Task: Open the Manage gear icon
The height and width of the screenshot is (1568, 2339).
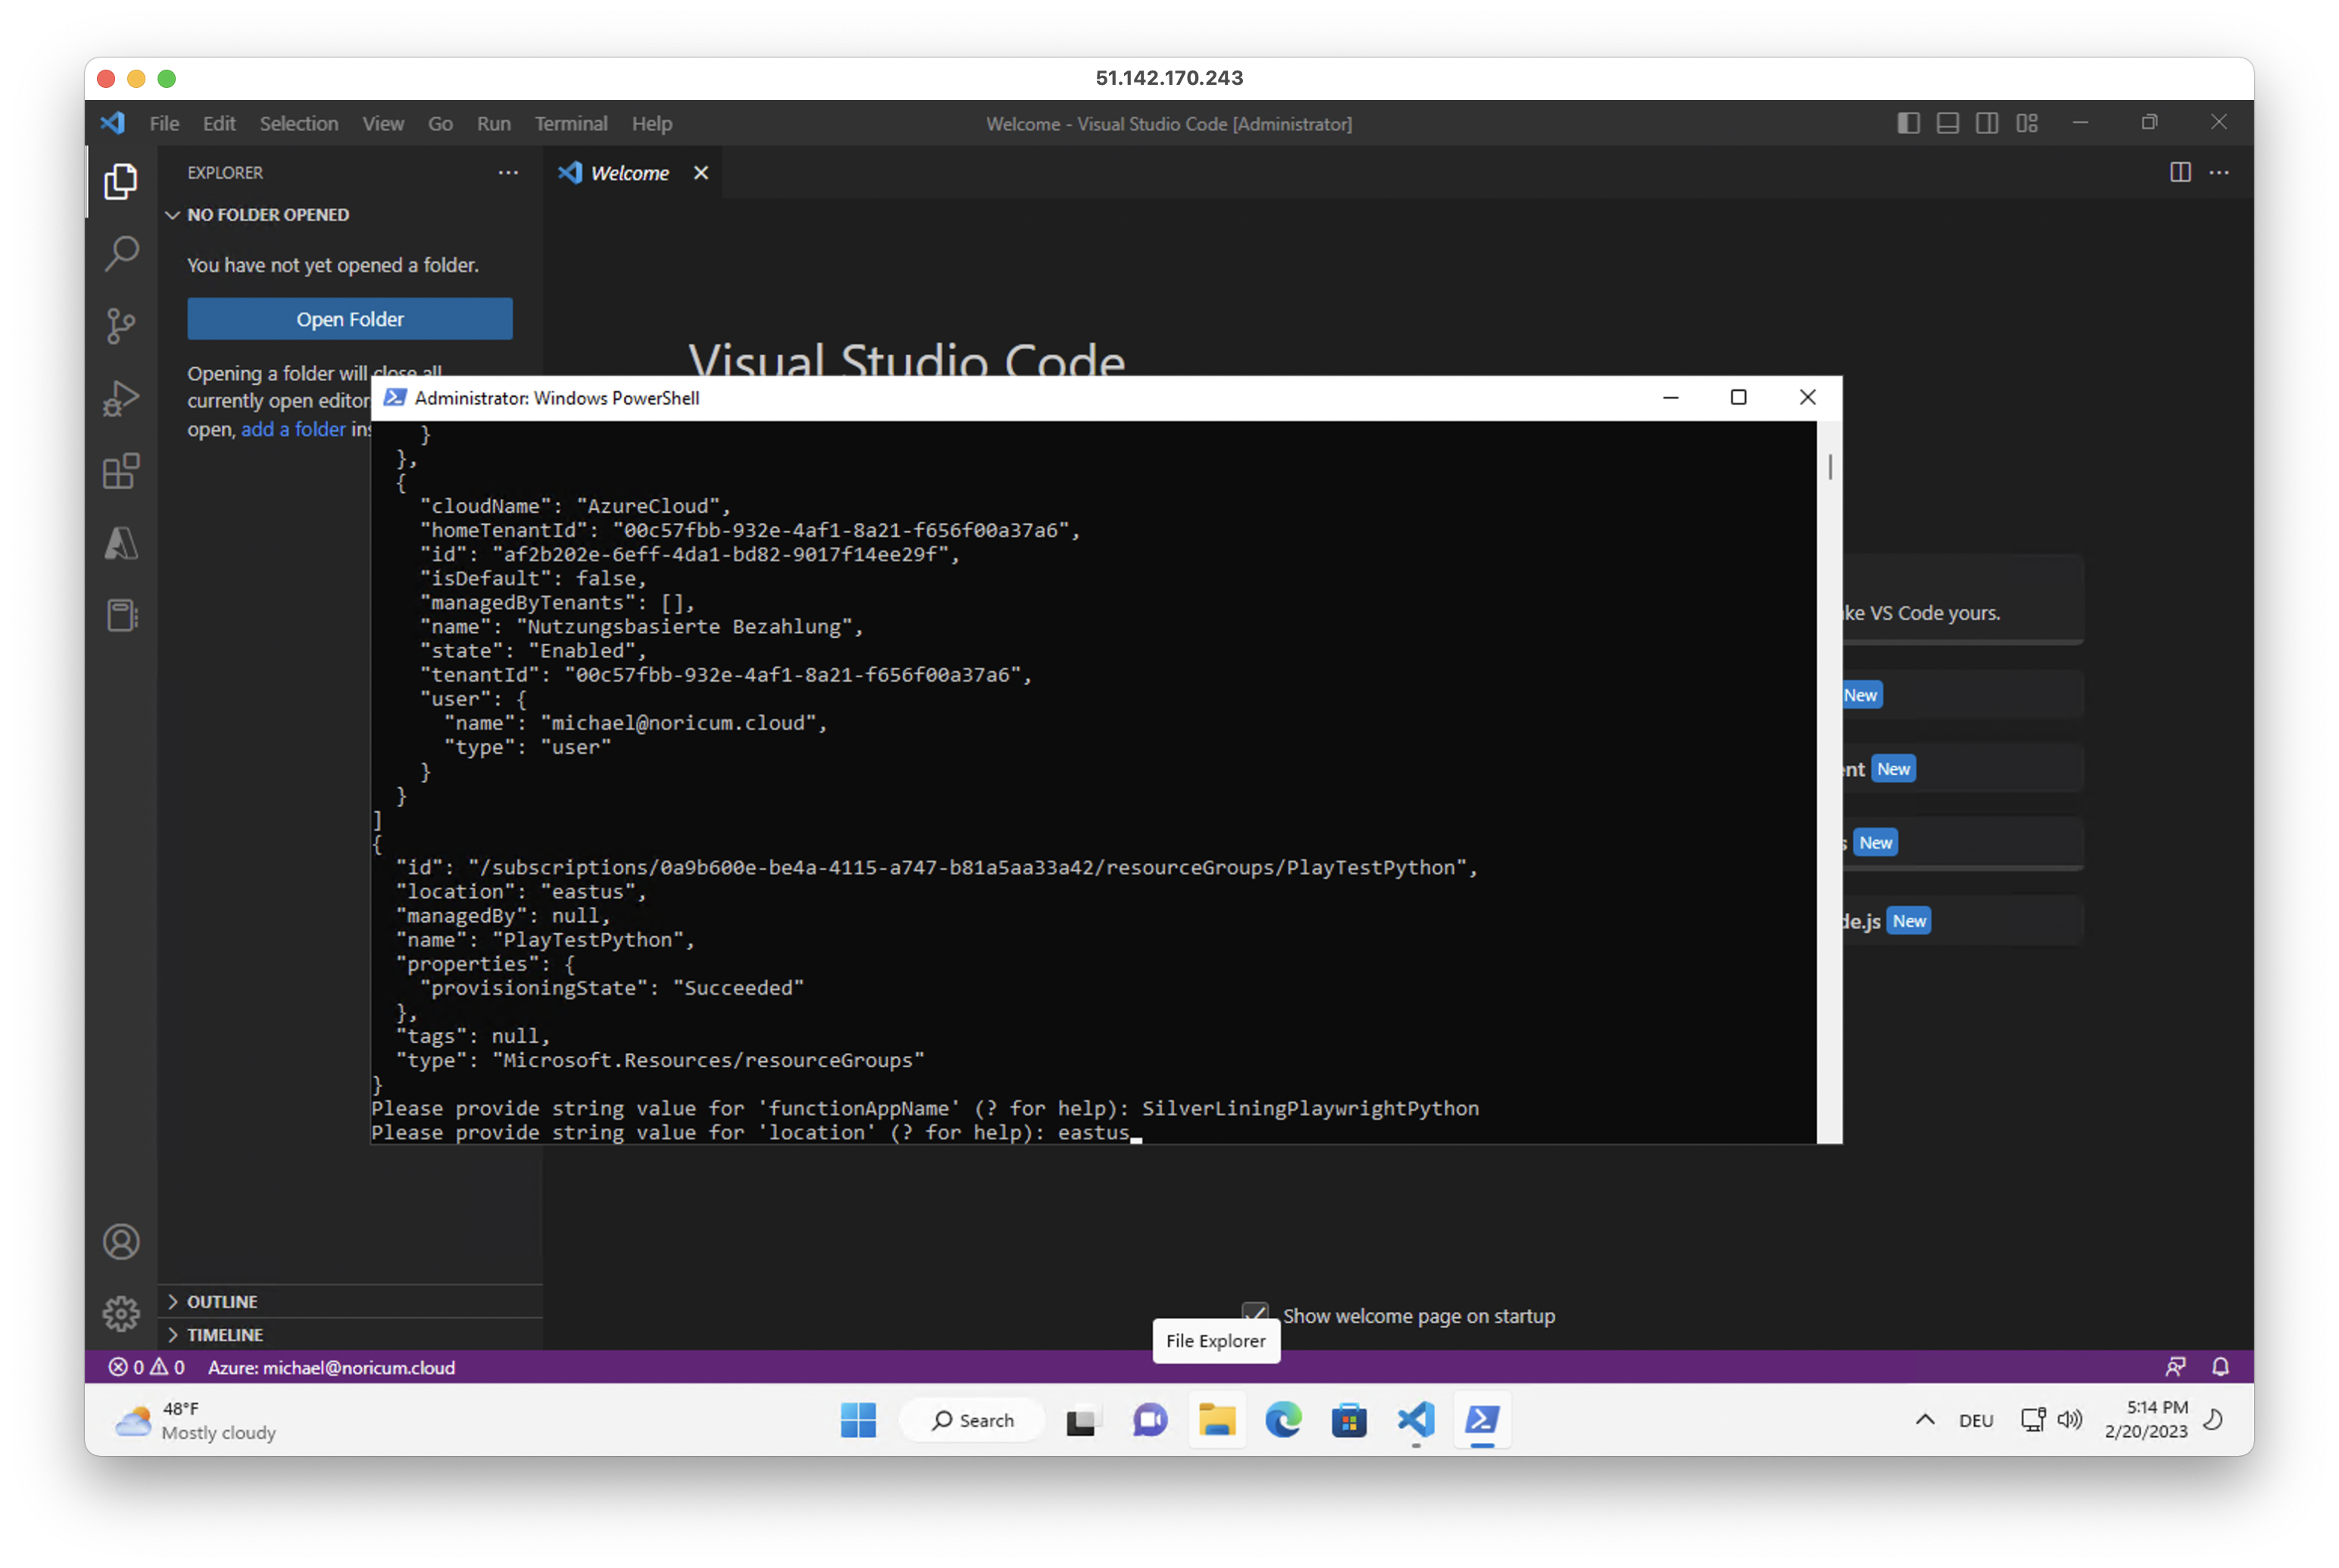Action: [x=121, y=1313]
